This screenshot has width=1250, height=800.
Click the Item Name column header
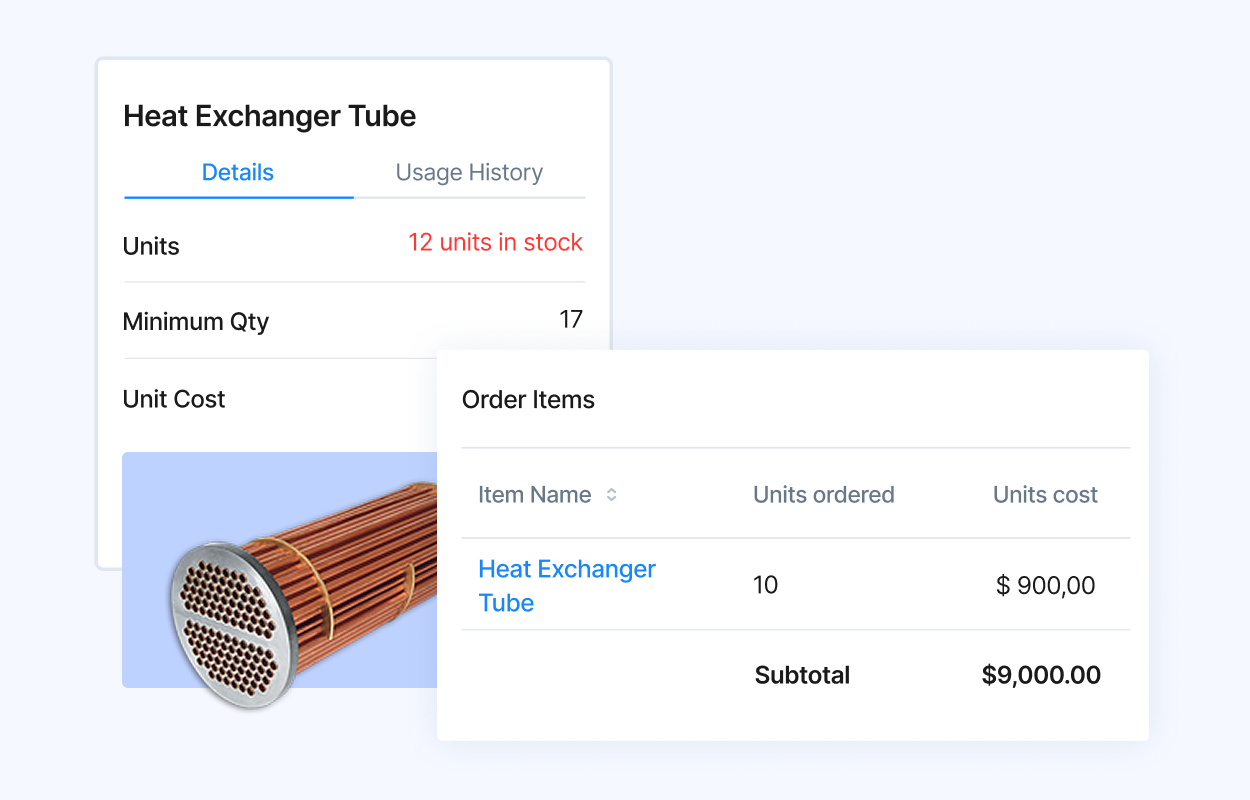534,495
